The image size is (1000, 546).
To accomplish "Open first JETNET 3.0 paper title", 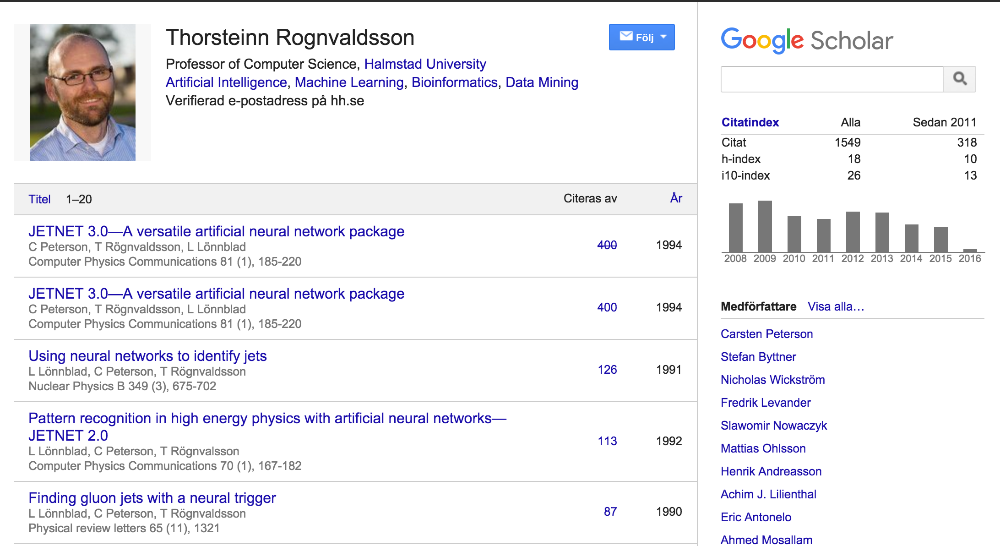I will (x=216, y=232).
